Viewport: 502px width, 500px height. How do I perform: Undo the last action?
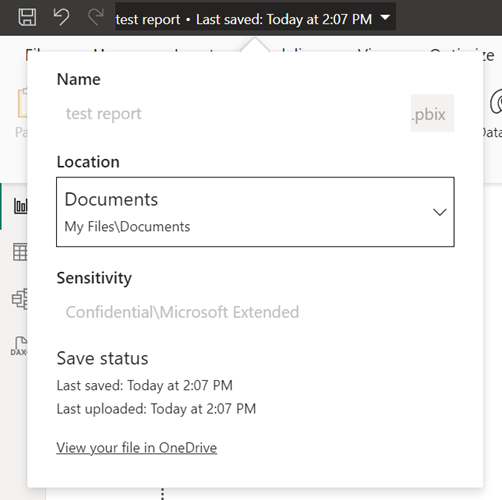tap(61, 17)
